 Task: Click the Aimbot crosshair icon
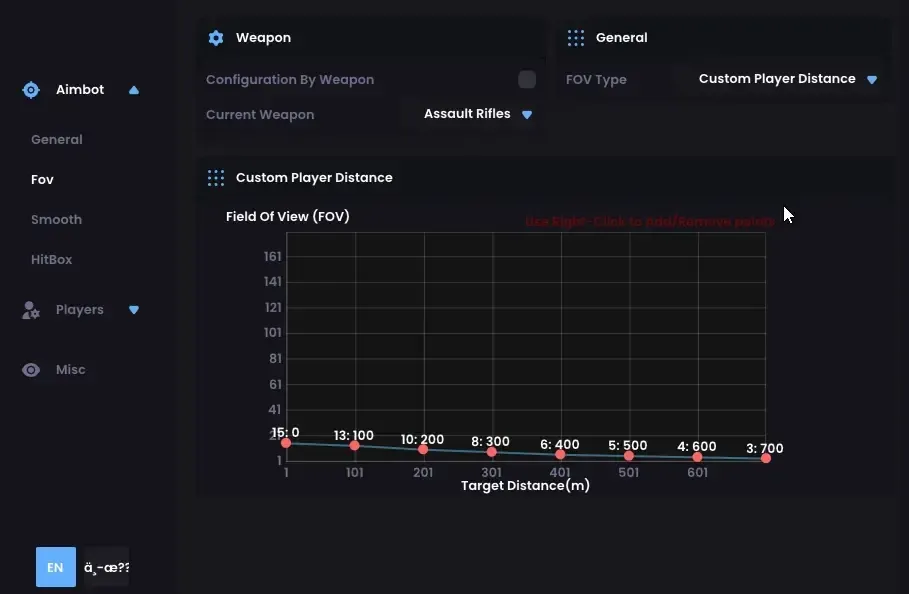(31, 90)
